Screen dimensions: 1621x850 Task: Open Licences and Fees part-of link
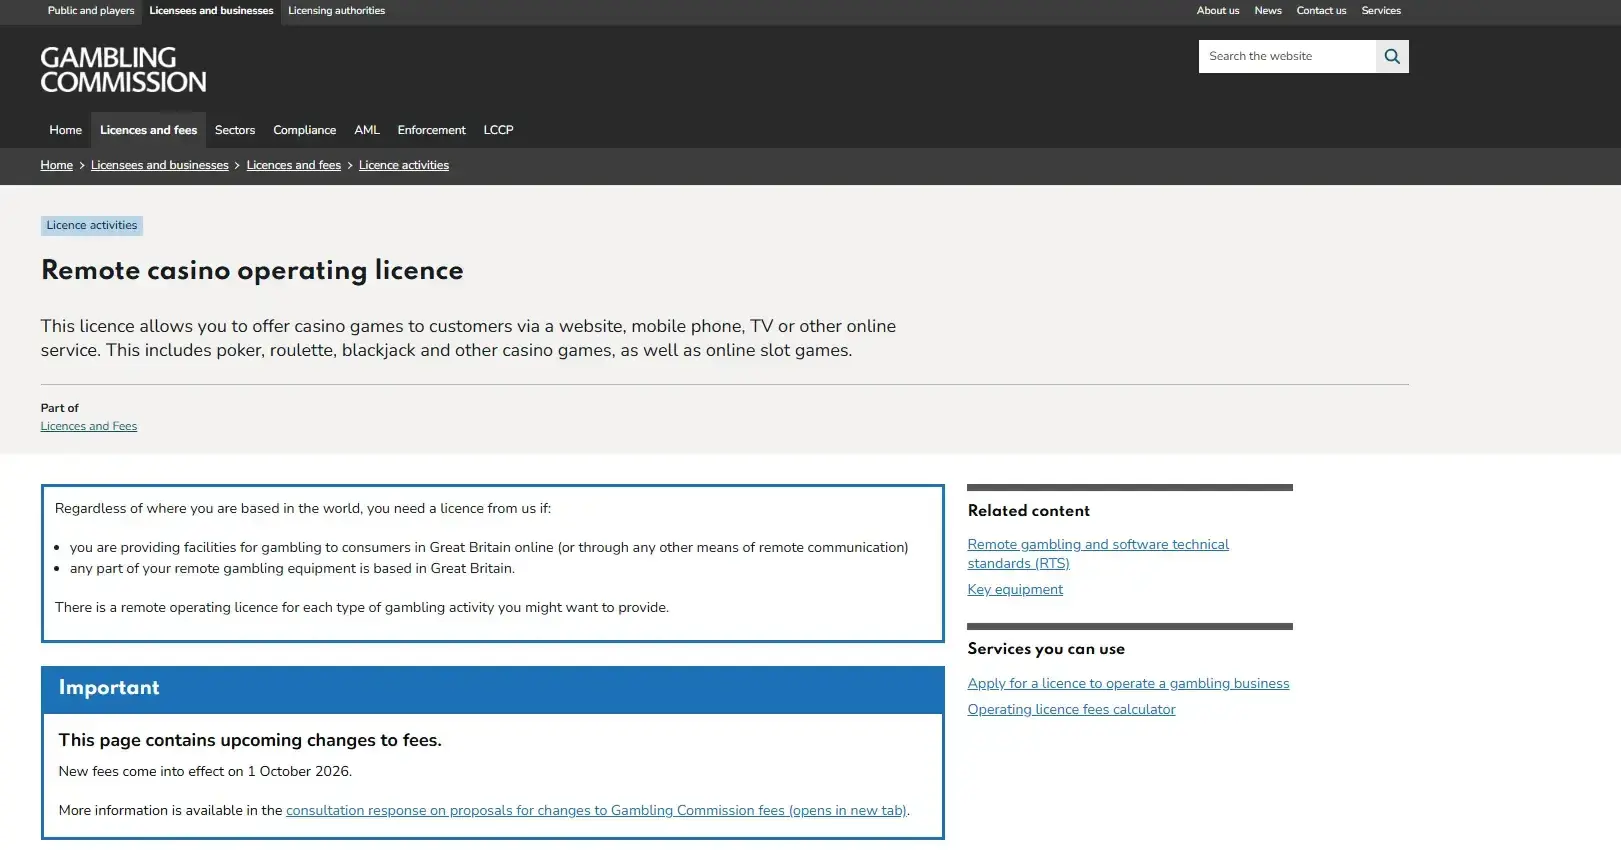(x=89, y=427)
